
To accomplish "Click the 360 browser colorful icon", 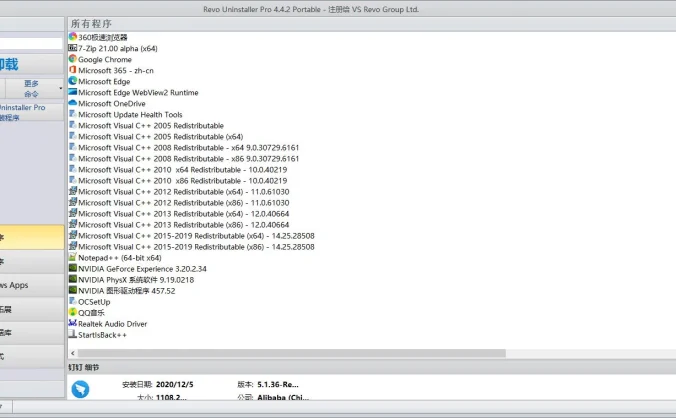I will 73,37.
